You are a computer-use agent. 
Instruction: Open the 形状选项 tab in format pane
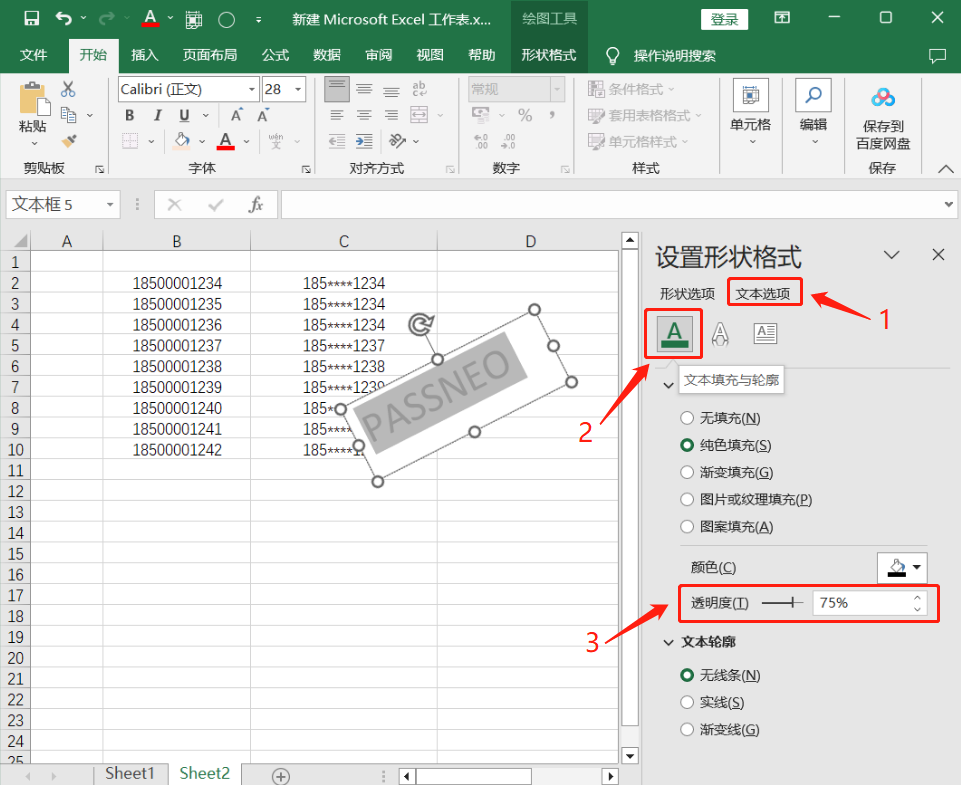click(687, 294)
